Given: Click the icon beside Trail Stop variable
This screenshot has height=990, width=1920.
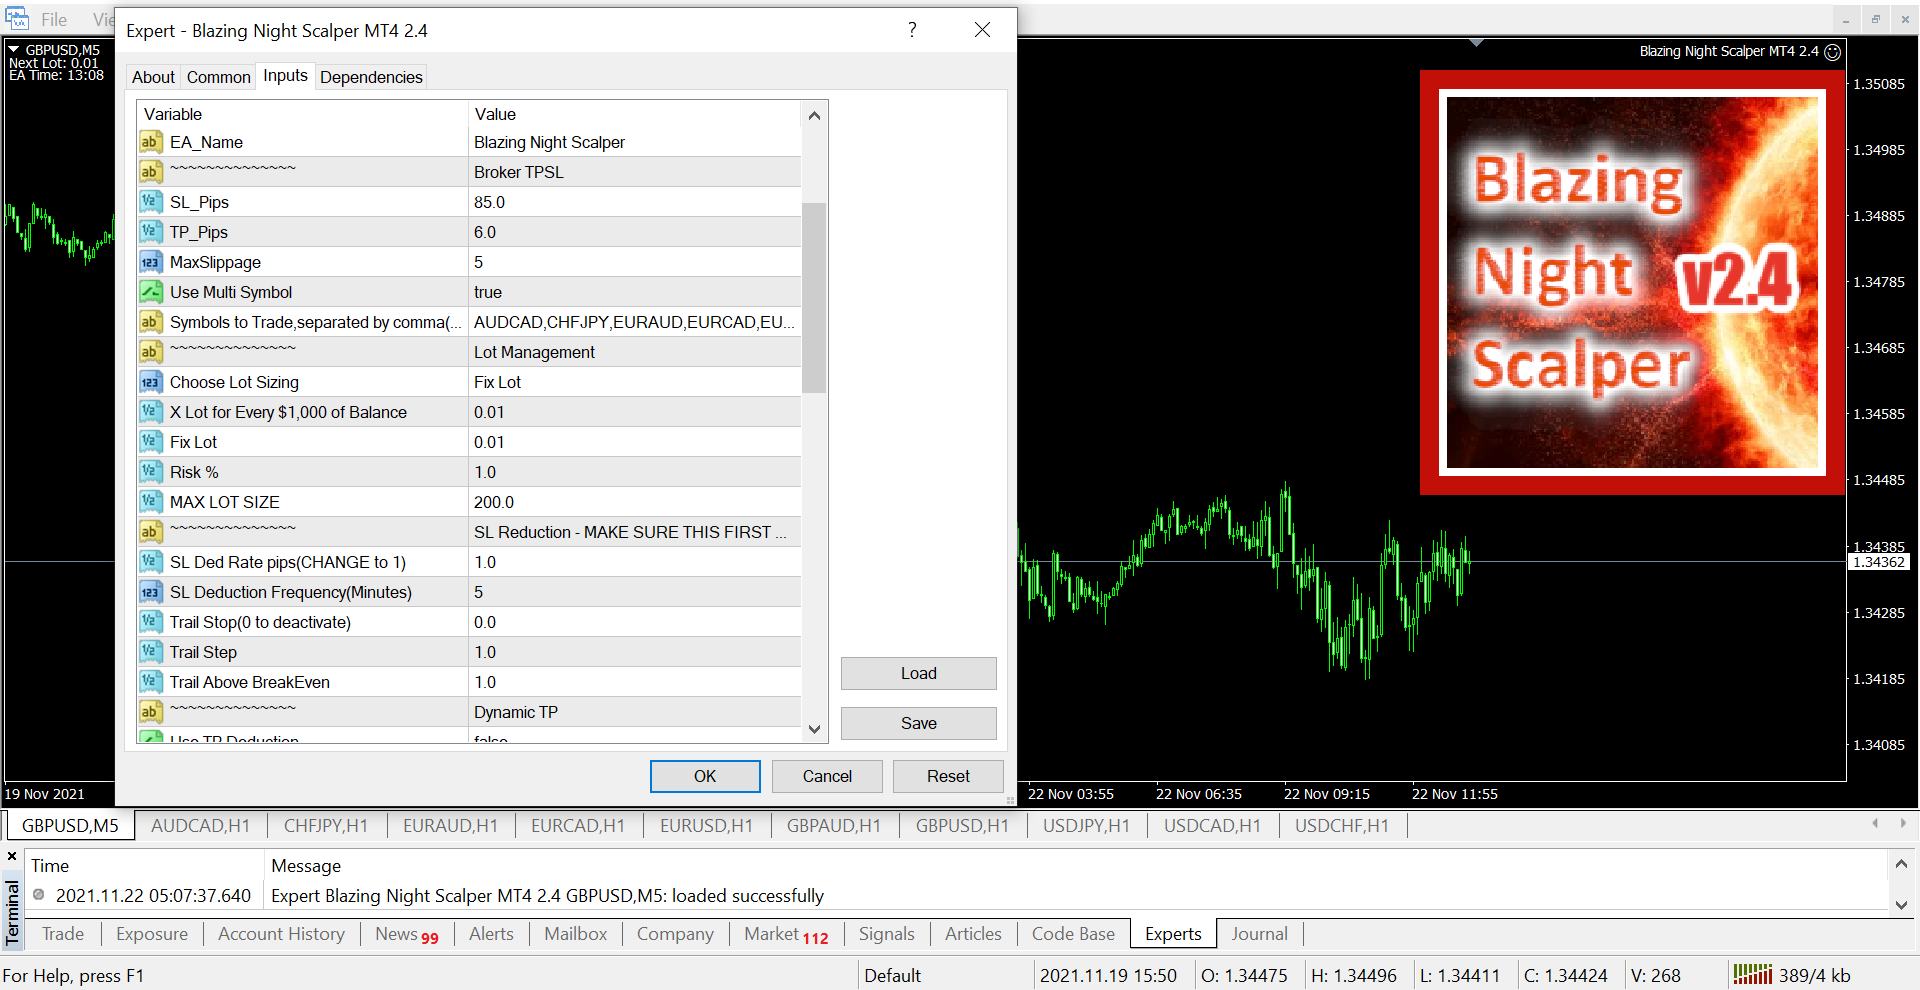Looking at the screenshot, I should 150,622.
